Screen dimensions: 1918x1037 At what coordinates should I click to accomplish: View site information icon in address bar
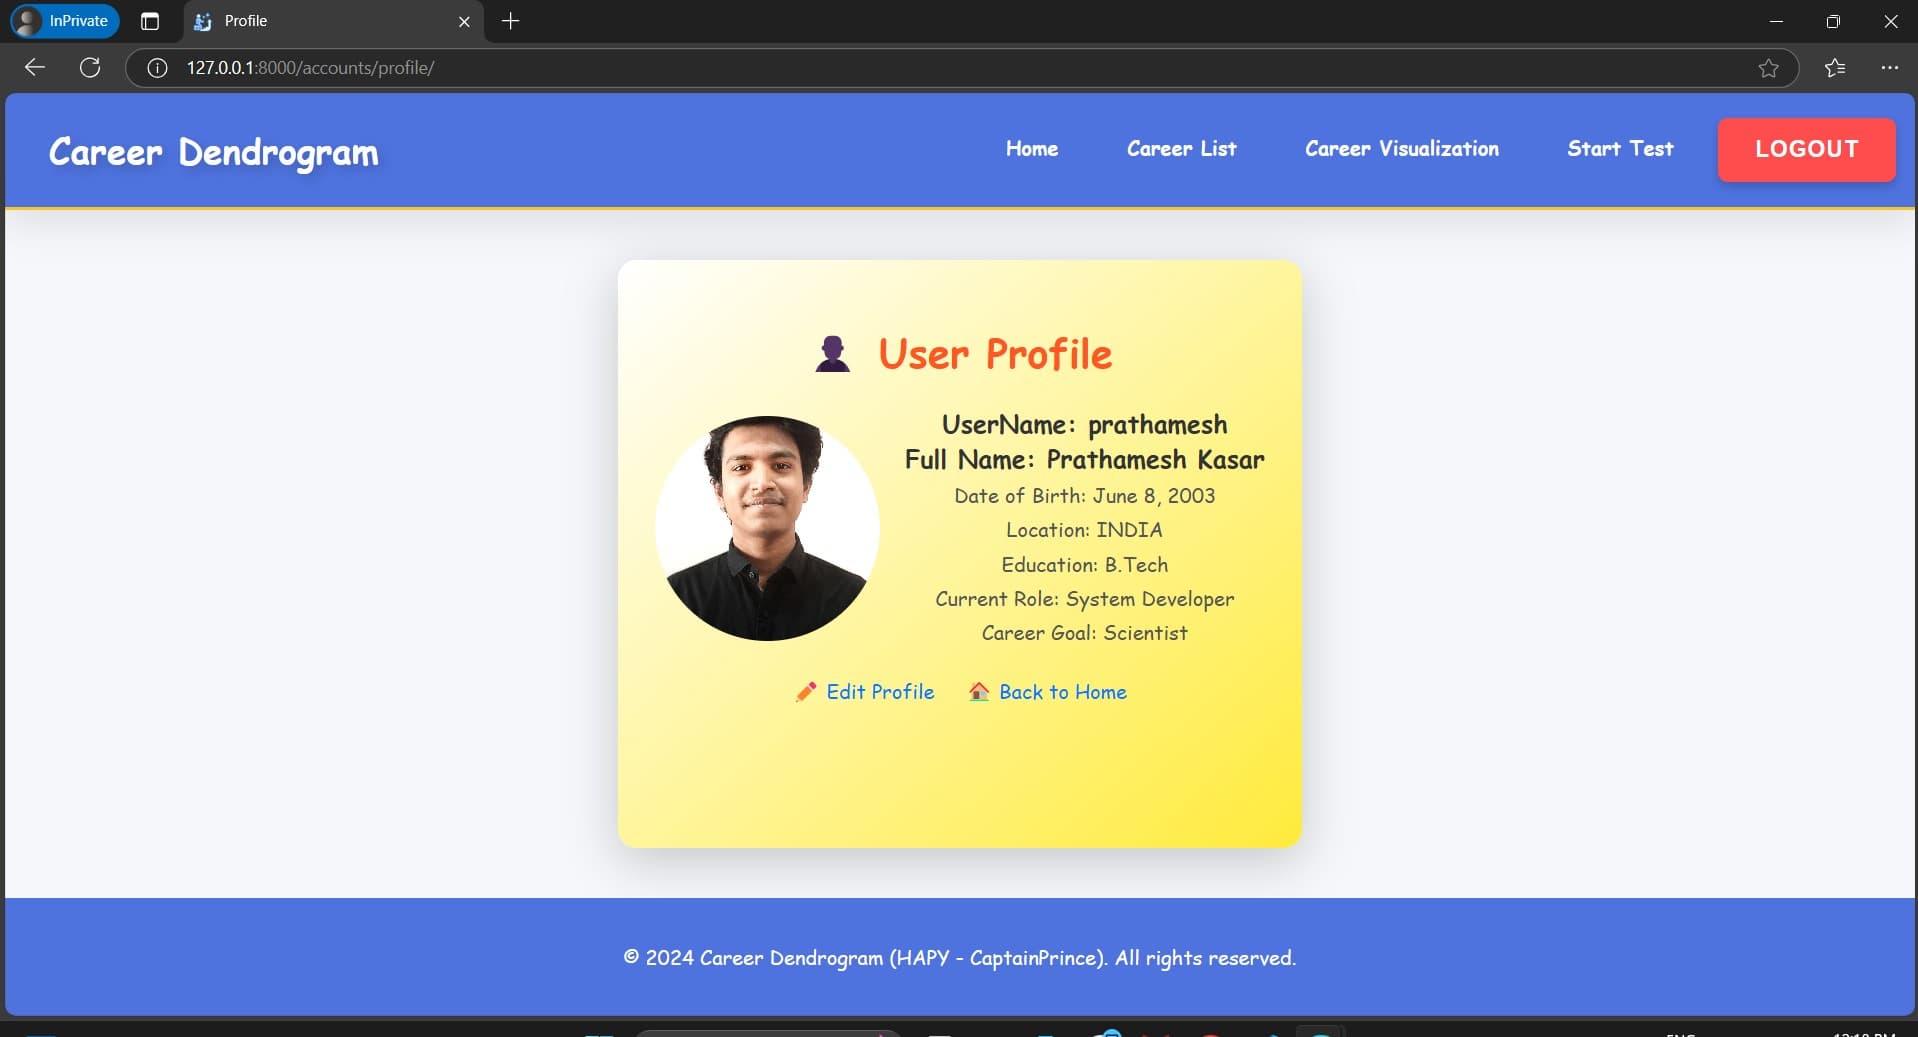pyautogui.click(x=157, y=68)
